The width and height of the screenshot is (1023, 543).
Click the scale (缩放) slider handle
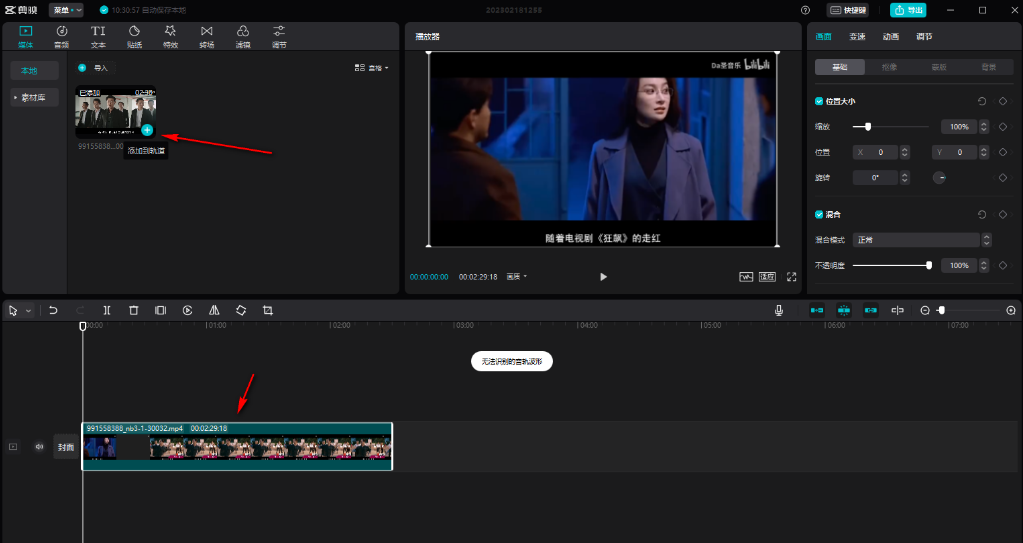click(x=868, y=127)
